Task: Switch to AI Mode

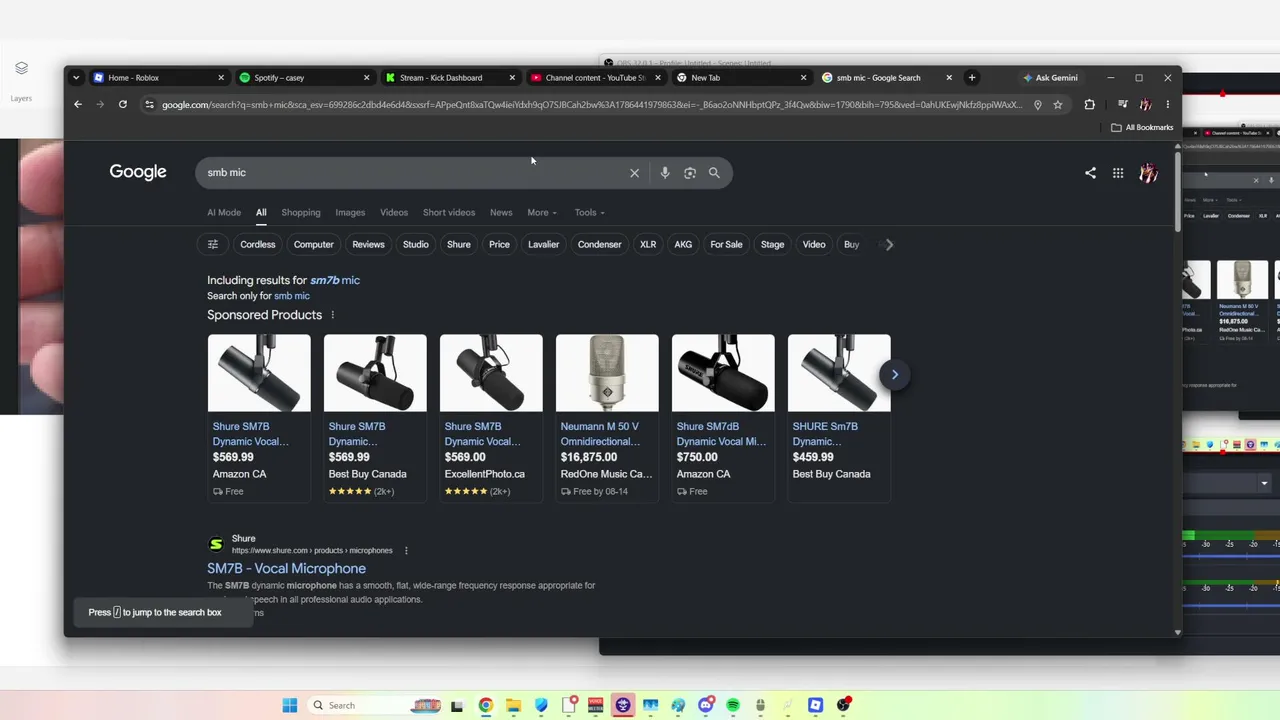Action: point(224,212)
